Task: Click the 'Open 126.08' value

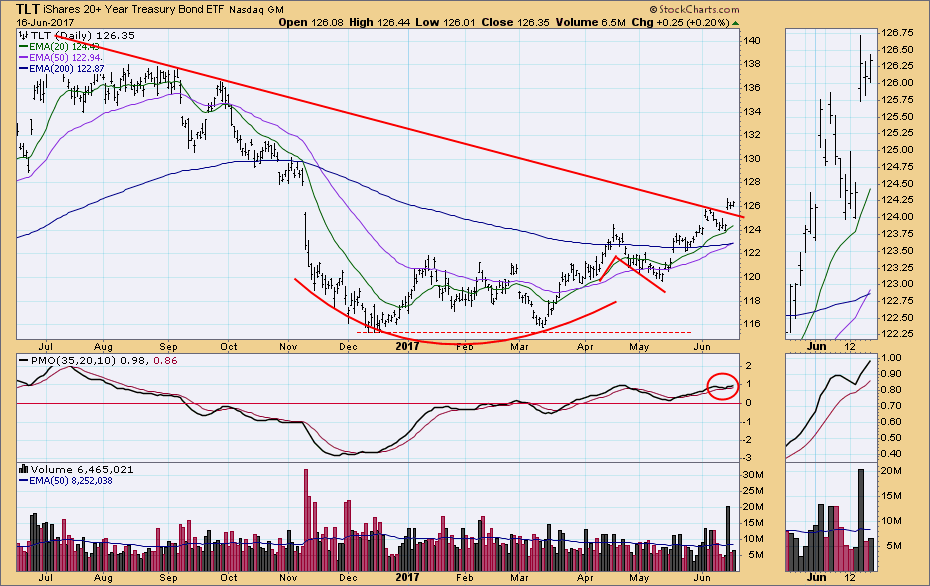Action: coord(311,23)
